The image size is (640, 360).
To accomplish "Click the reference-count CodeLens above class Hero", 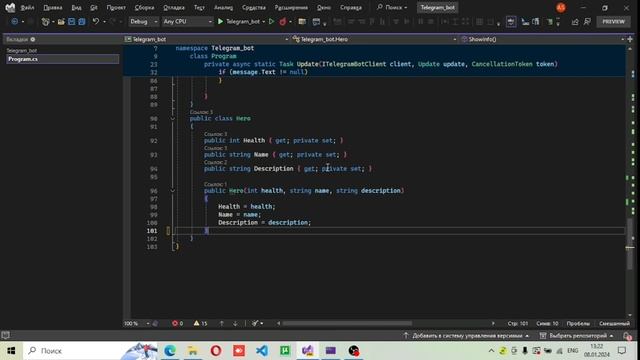I will coord(201,112).
